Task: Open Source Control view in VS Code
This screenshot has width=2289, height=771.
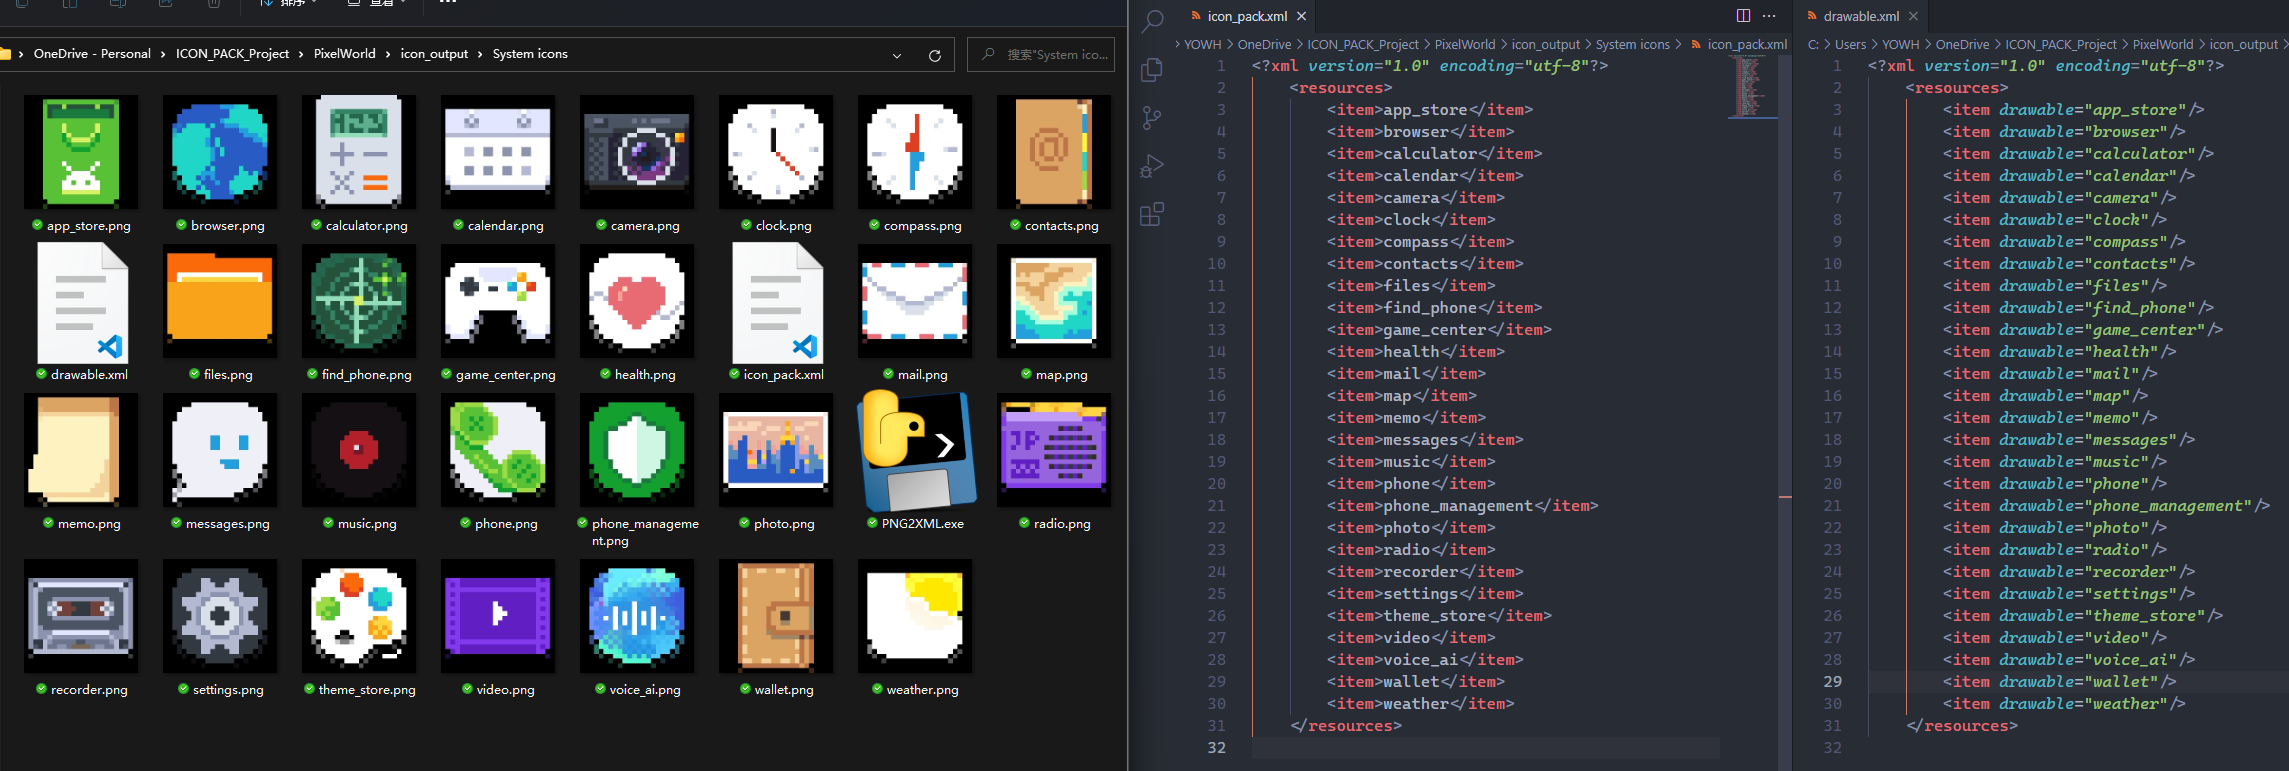Action: 1152,118
